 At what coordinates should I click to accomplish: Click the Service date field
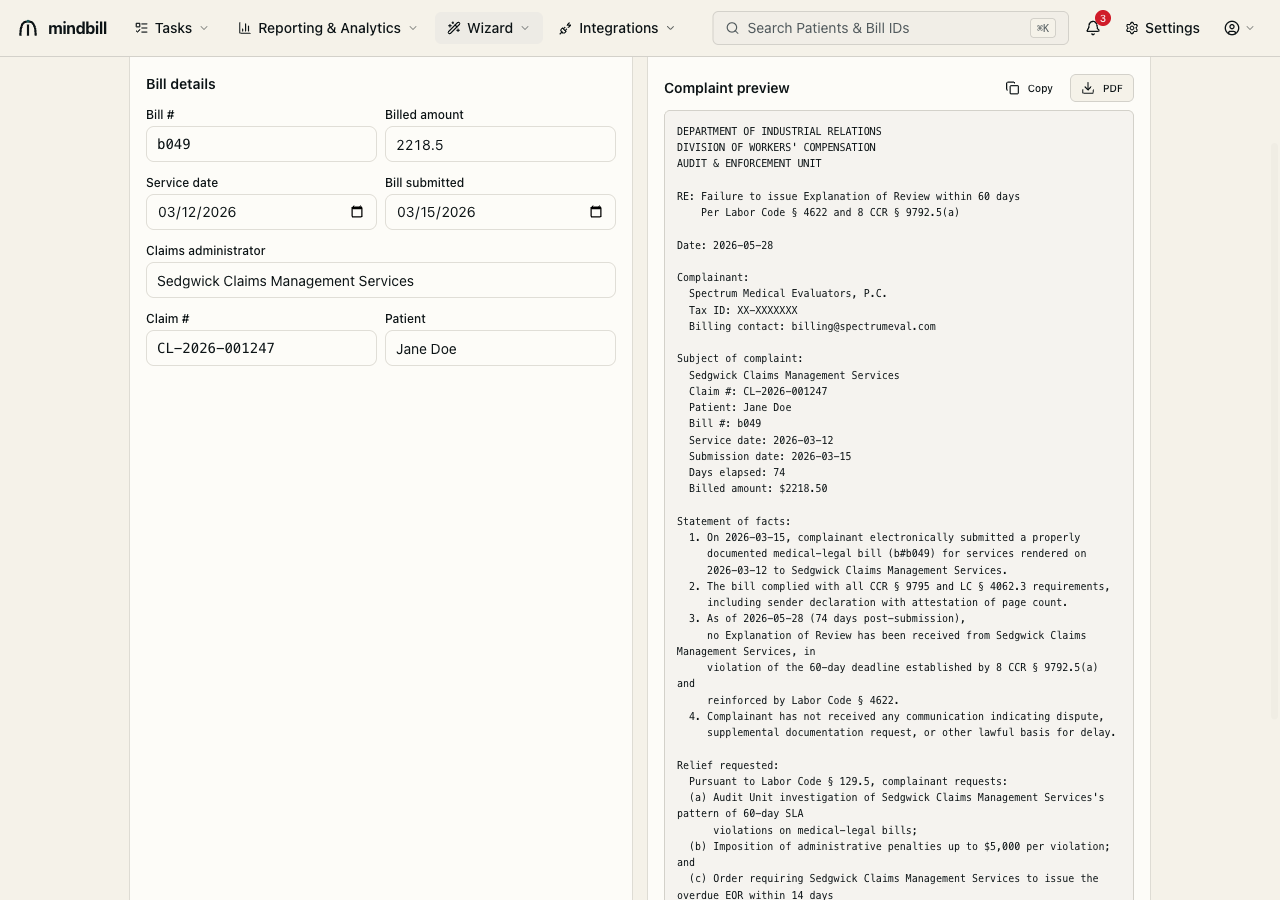(x=261, y=212)
